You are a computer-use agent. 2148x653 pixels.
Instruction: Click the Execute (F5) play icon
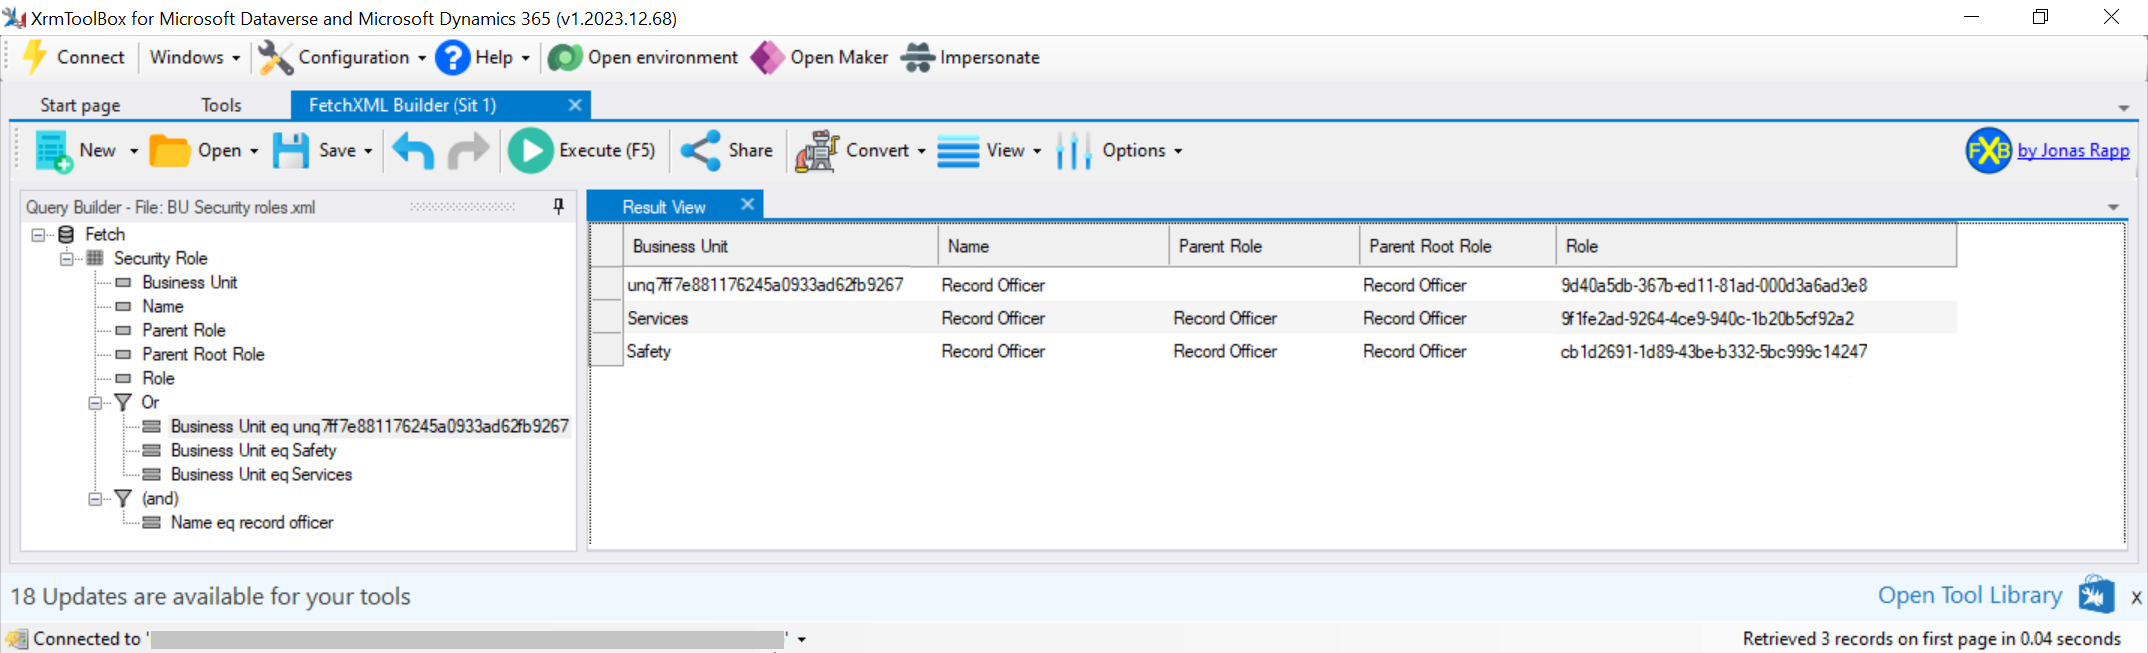(530, 151)
